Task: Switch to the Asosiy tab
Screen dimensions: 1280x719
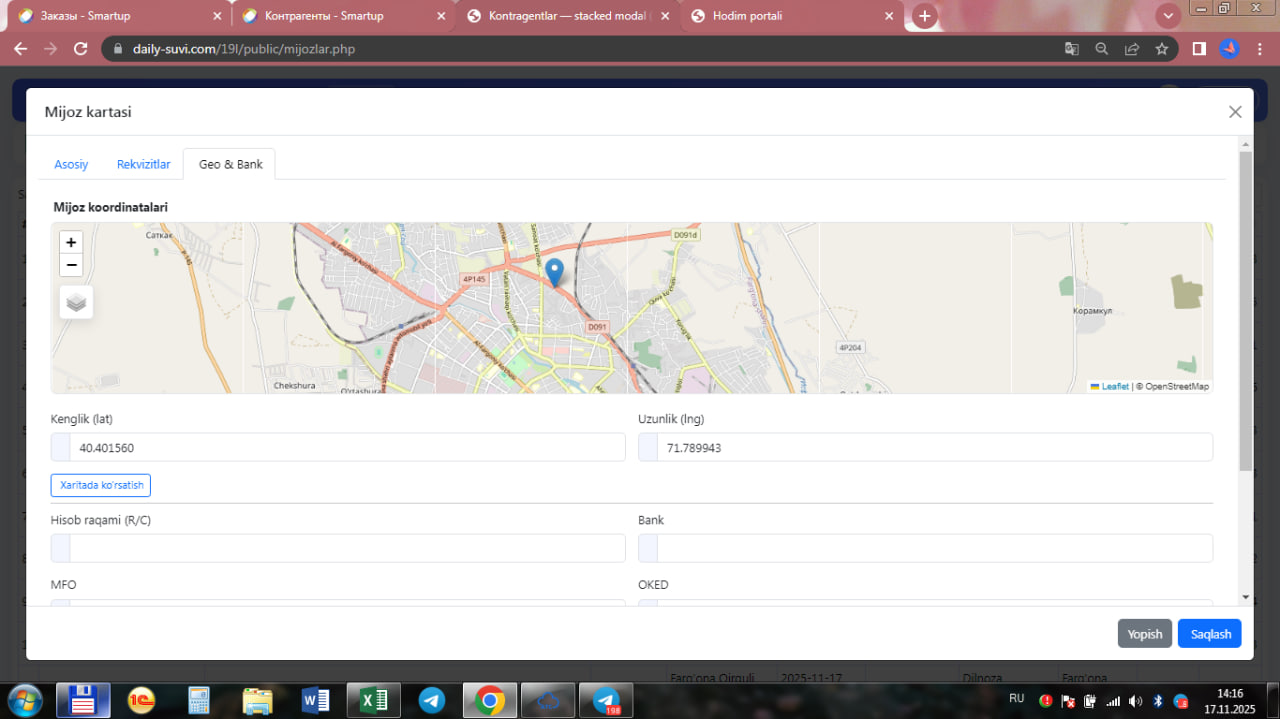Action: [71, 164]
